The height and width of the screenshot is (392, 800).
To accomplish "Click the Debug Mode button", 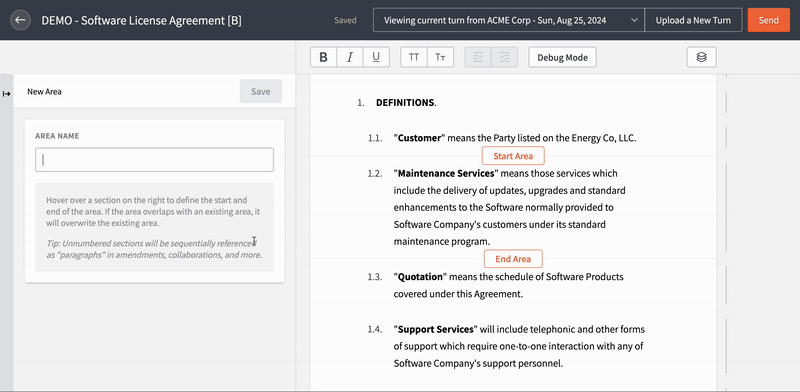I will (562, 57).
